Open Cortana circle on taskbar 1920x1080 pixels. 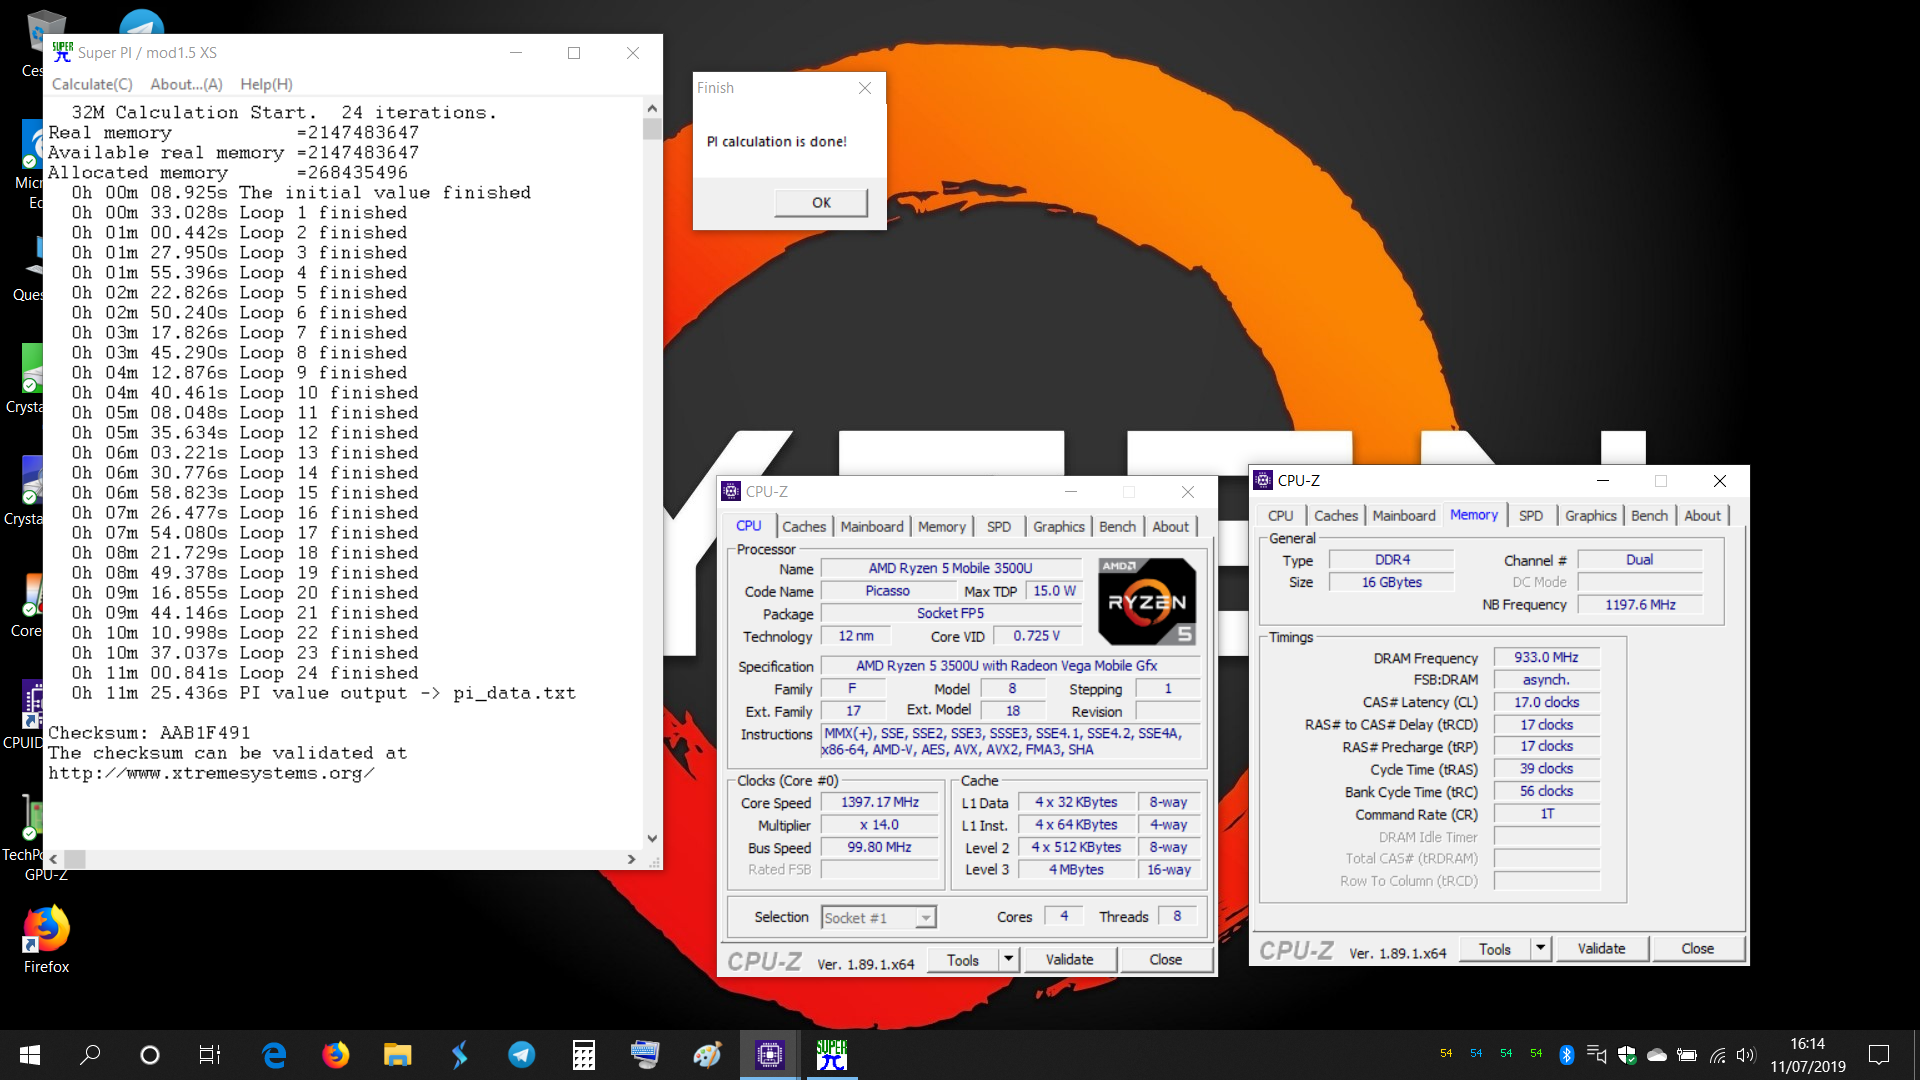click(x=150, y=1055)
